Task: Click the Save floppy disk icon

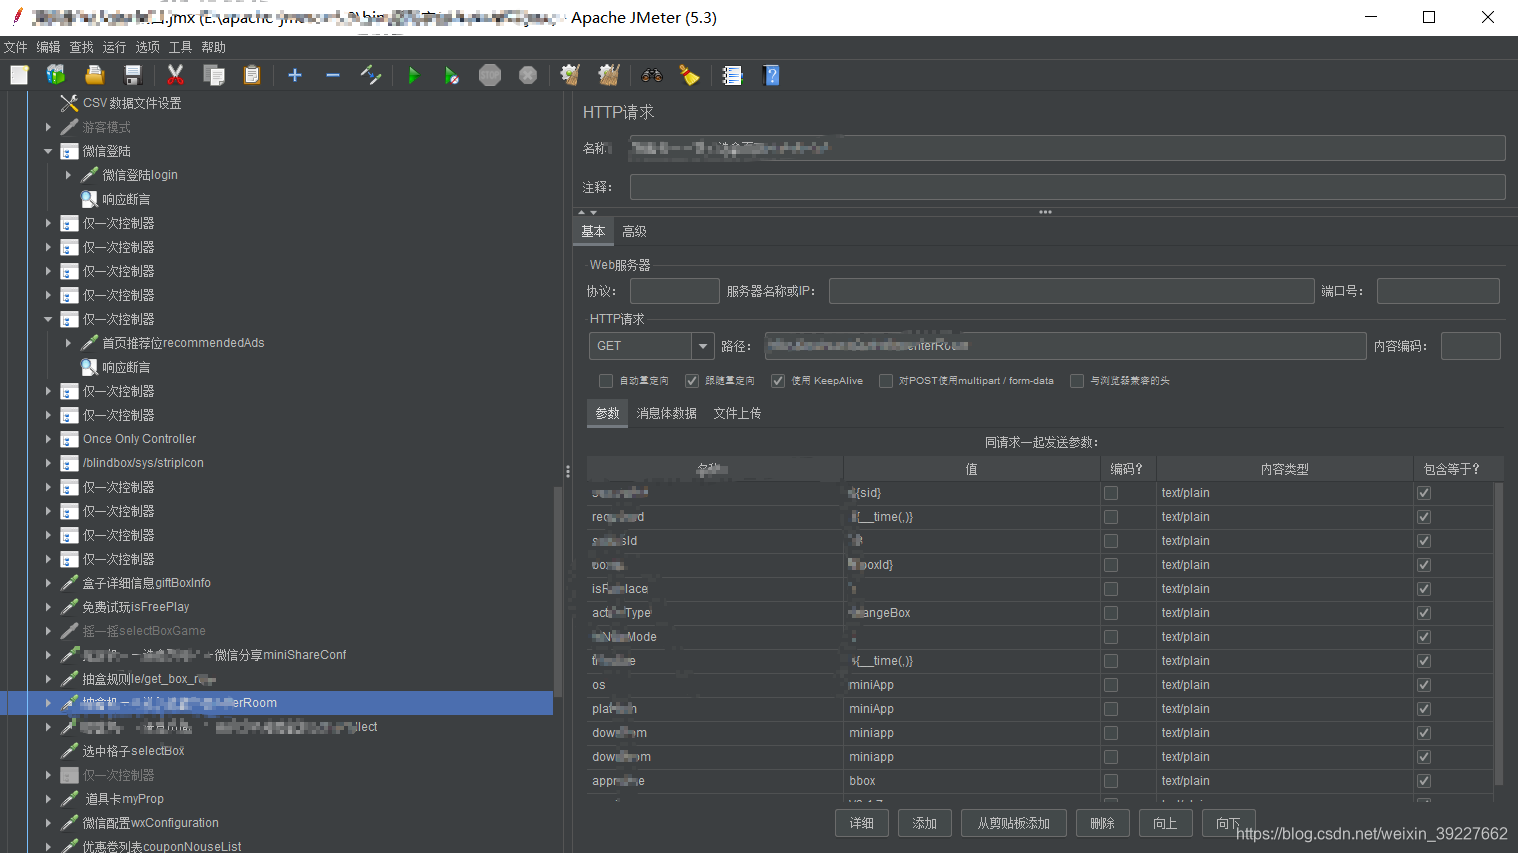Action: click(132, 75)
